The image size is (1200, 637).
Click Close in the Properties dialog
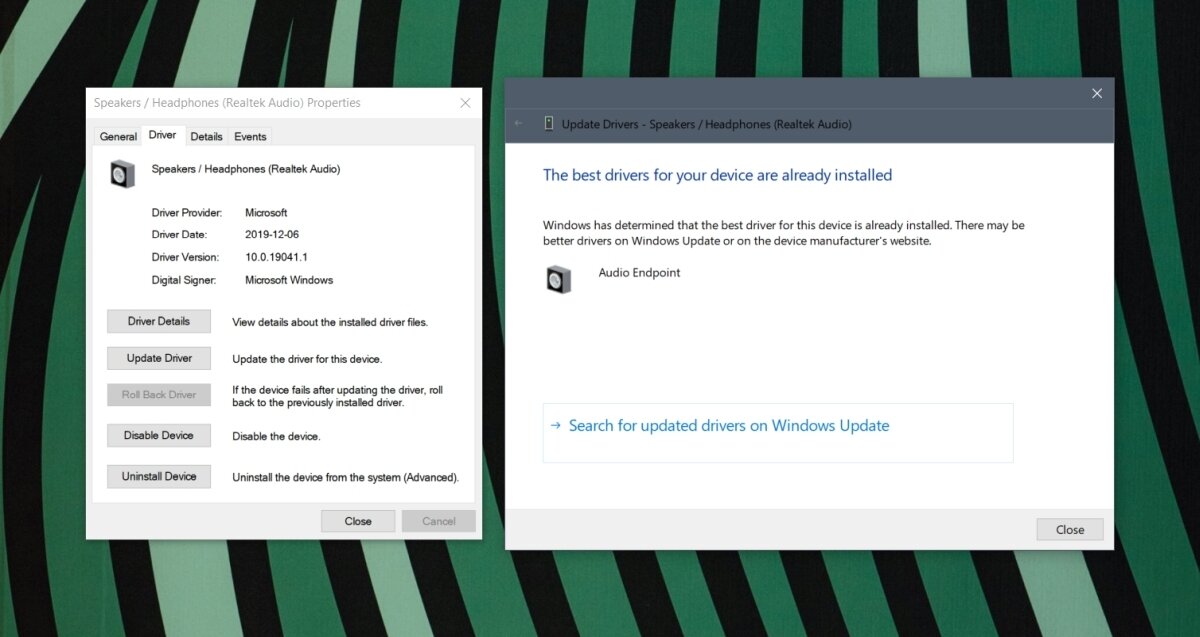(357, 520)
